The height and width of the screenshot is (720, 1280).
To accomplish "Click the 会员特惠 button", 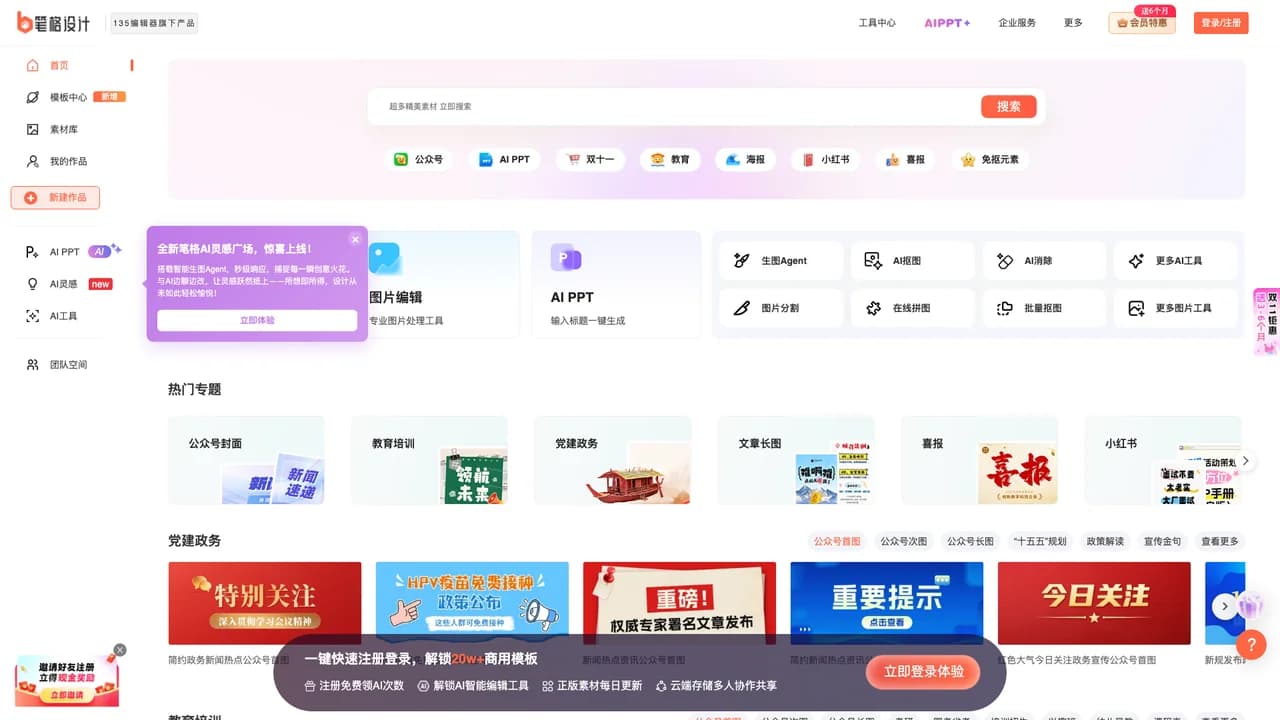I will coord(1142,23).
